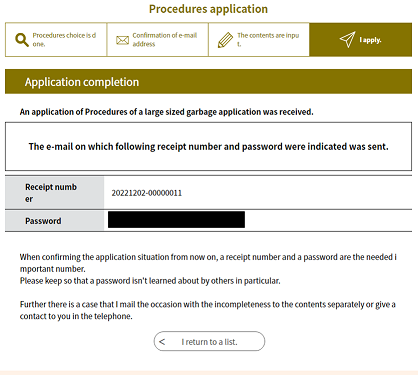
Task: Click 'I return to a list.' button
Action: (209, 341)
